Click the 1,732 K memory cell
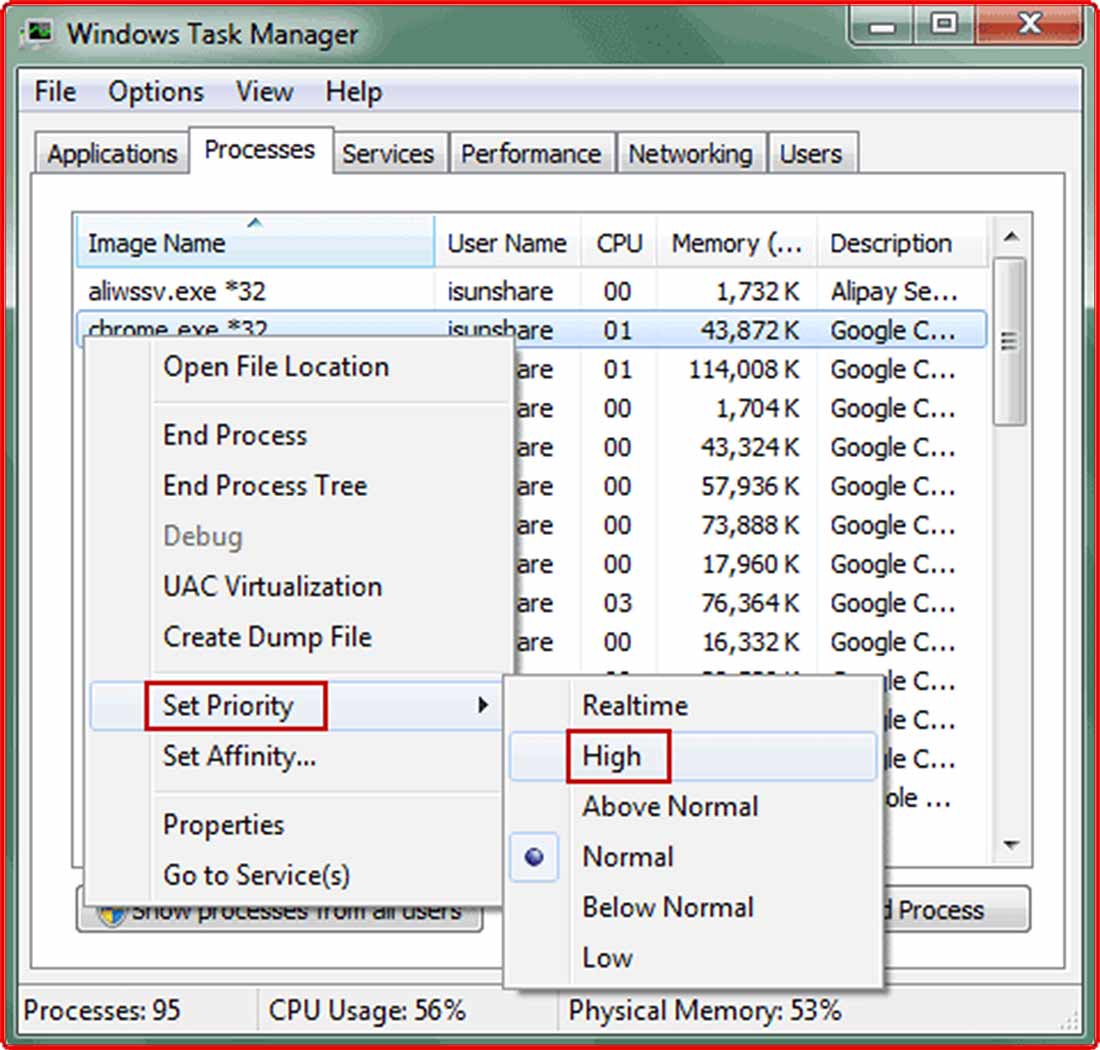 pyautogui.click(x=758, y=291)
